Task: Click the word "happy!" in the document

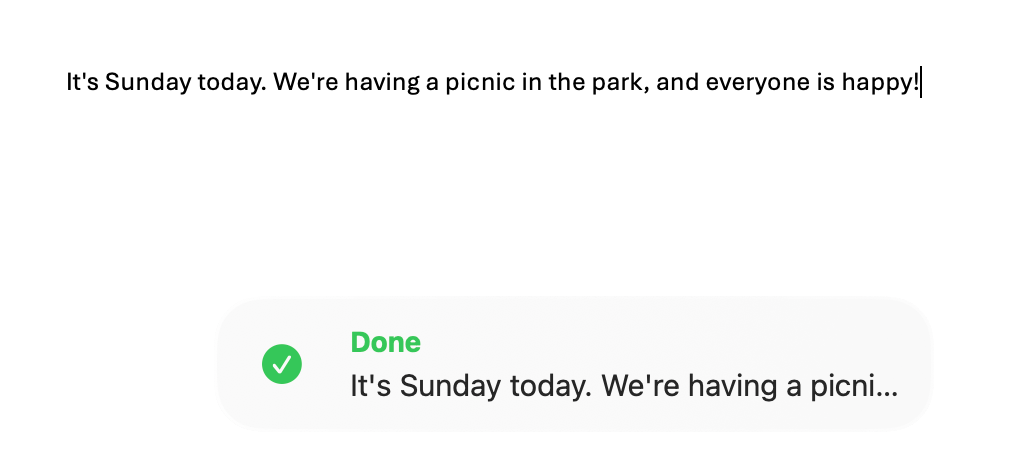Action: tap(880, 82)
